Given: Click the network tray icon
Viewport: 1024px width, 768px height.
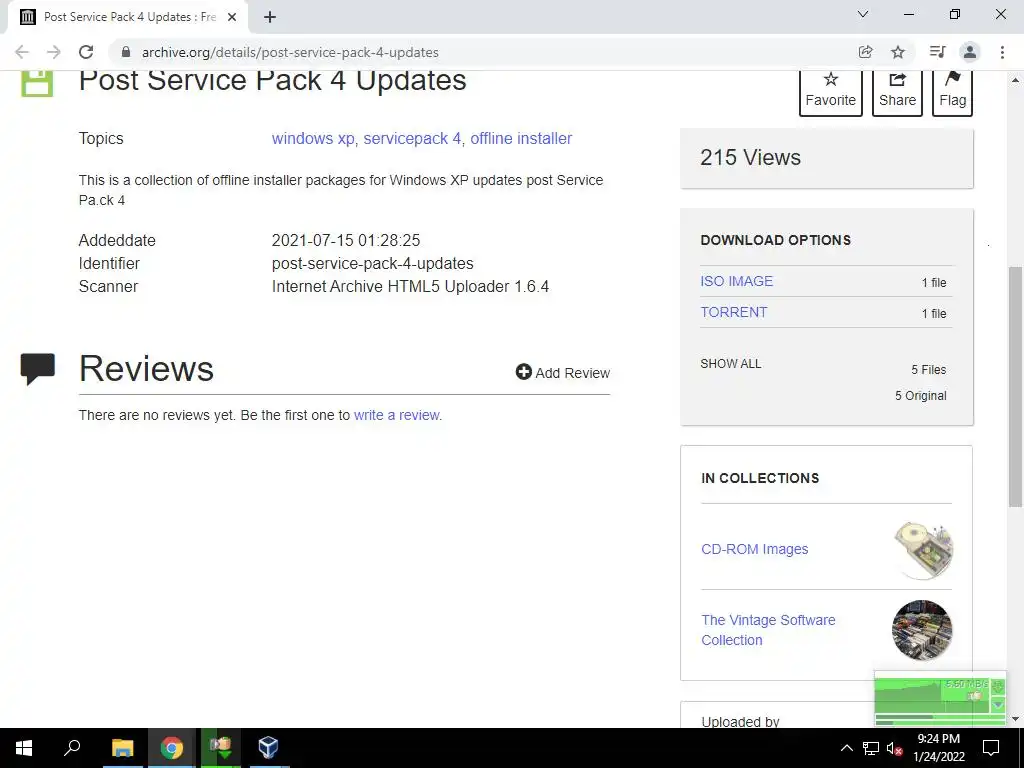Looking at the screenshot, I should 871,748.
